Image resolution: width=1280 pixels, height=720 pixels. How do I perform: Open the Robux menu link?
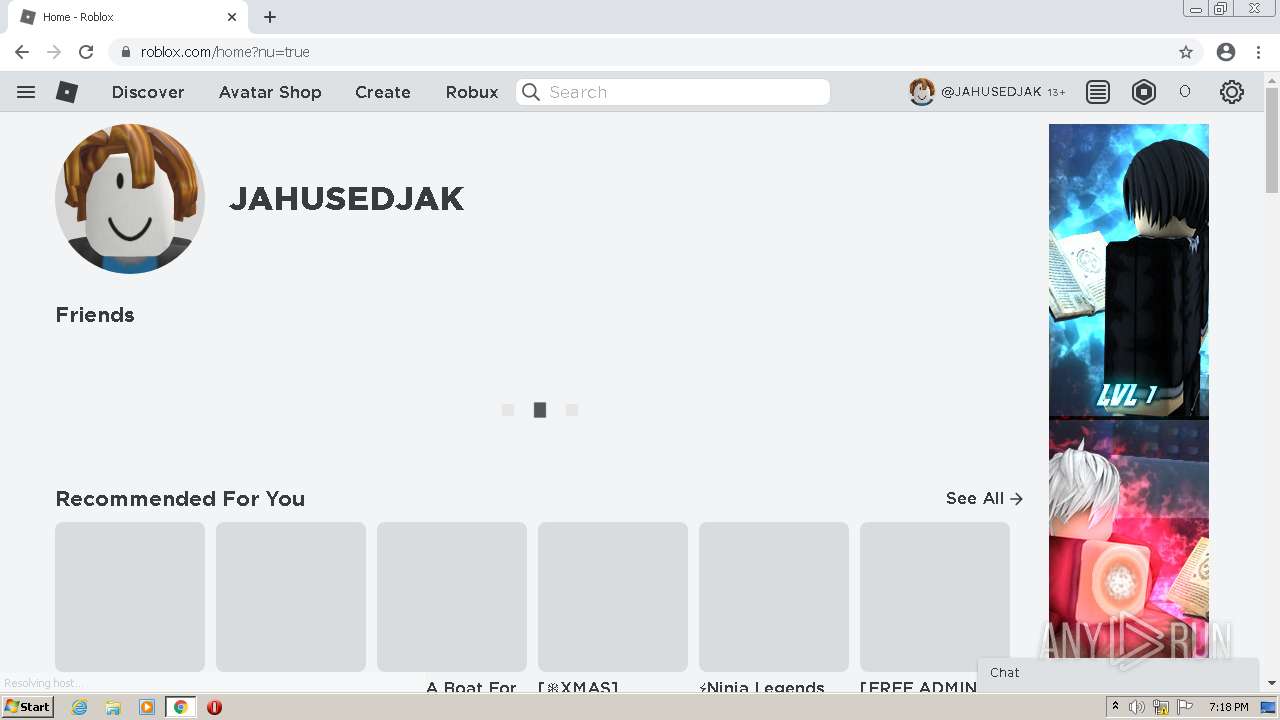click(x=472, y=92)
